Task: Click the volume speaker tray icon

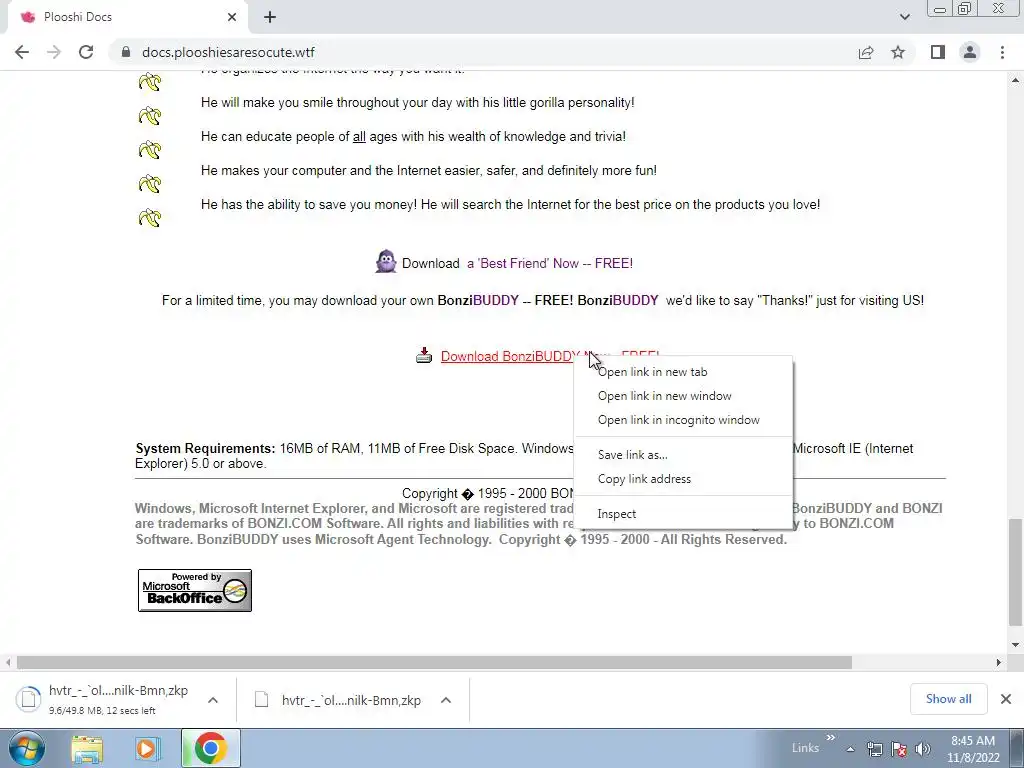Action: [923, 749]
